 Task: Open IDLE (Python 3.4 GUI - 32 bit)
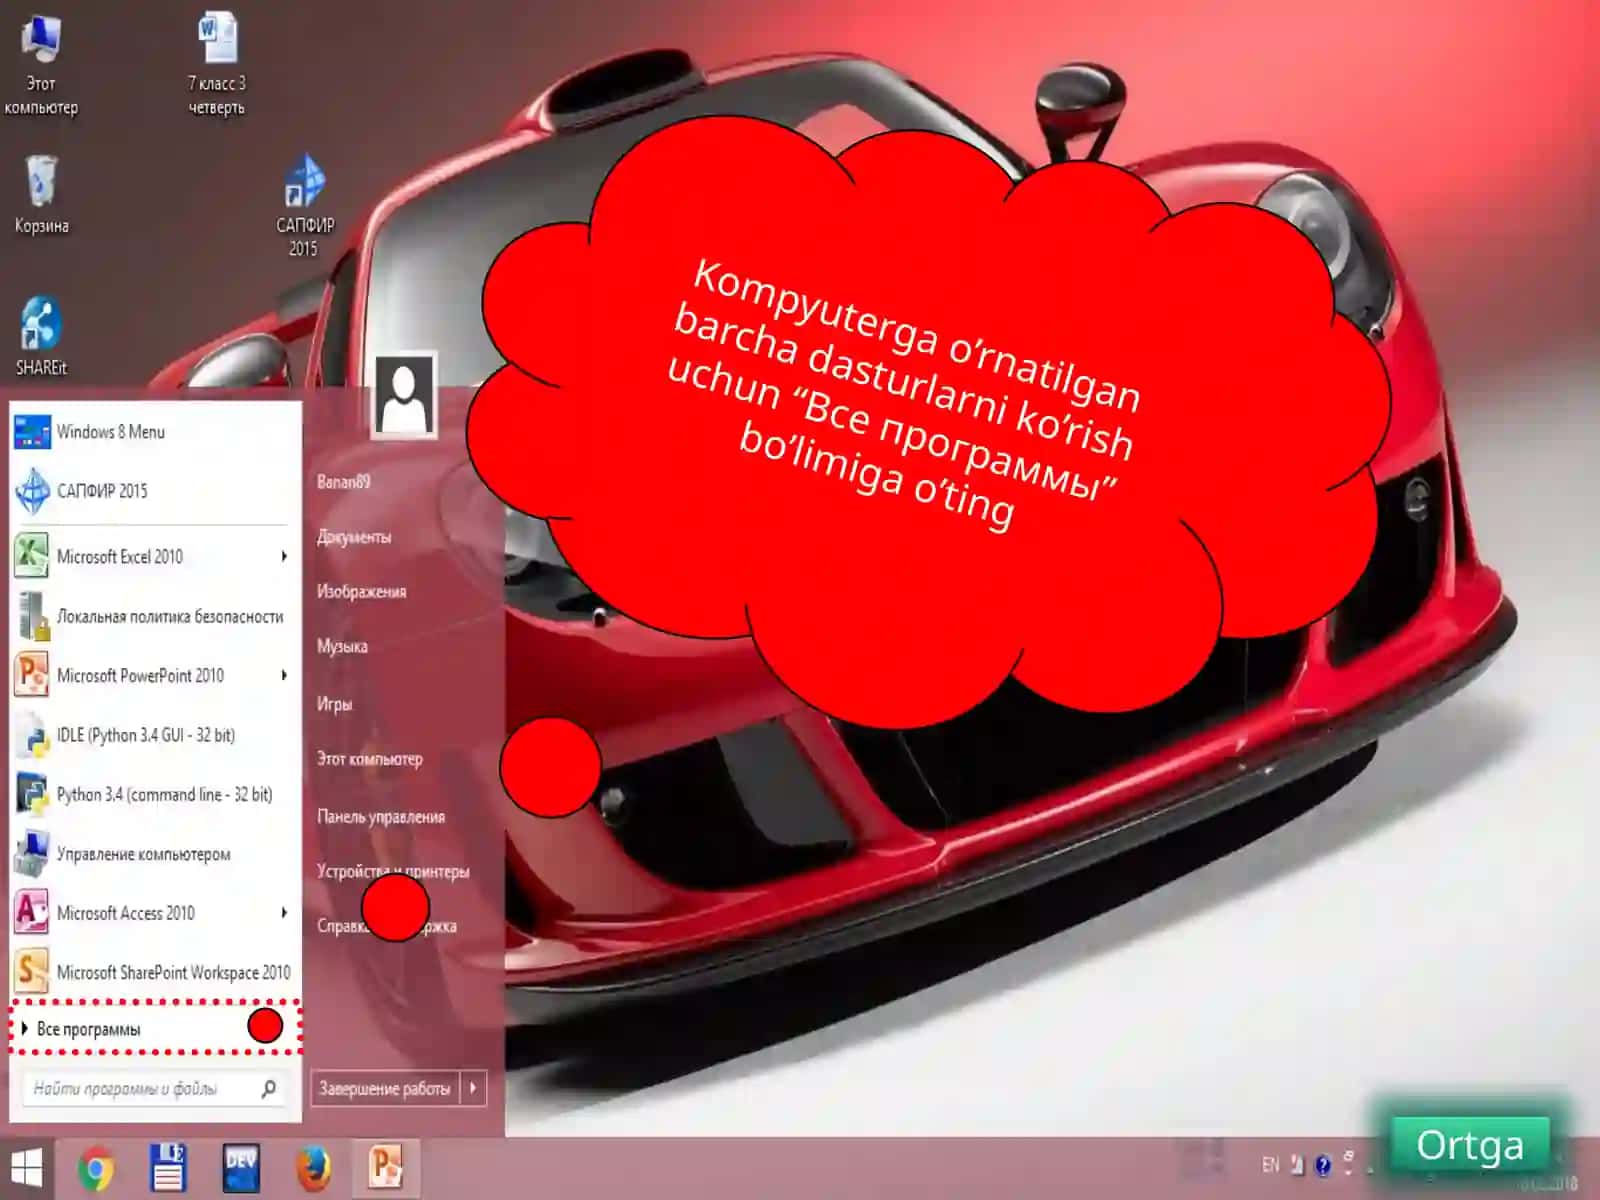155,735
